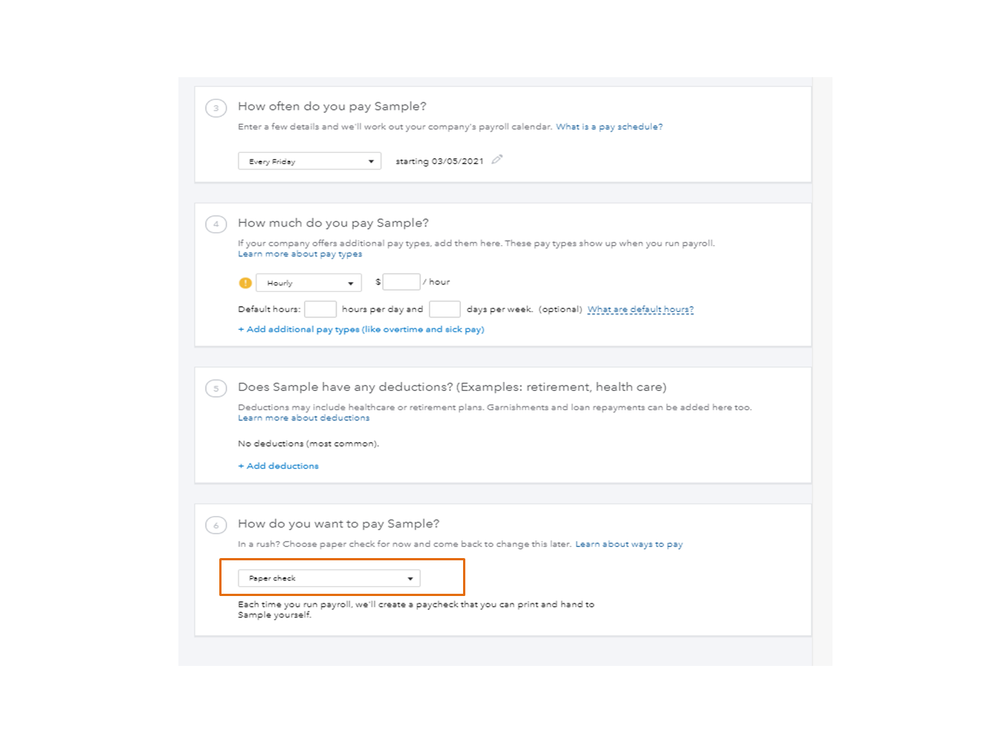Click the step 5 circle number icon
This screenshot has width=999, height=749.
pos(216,388)
